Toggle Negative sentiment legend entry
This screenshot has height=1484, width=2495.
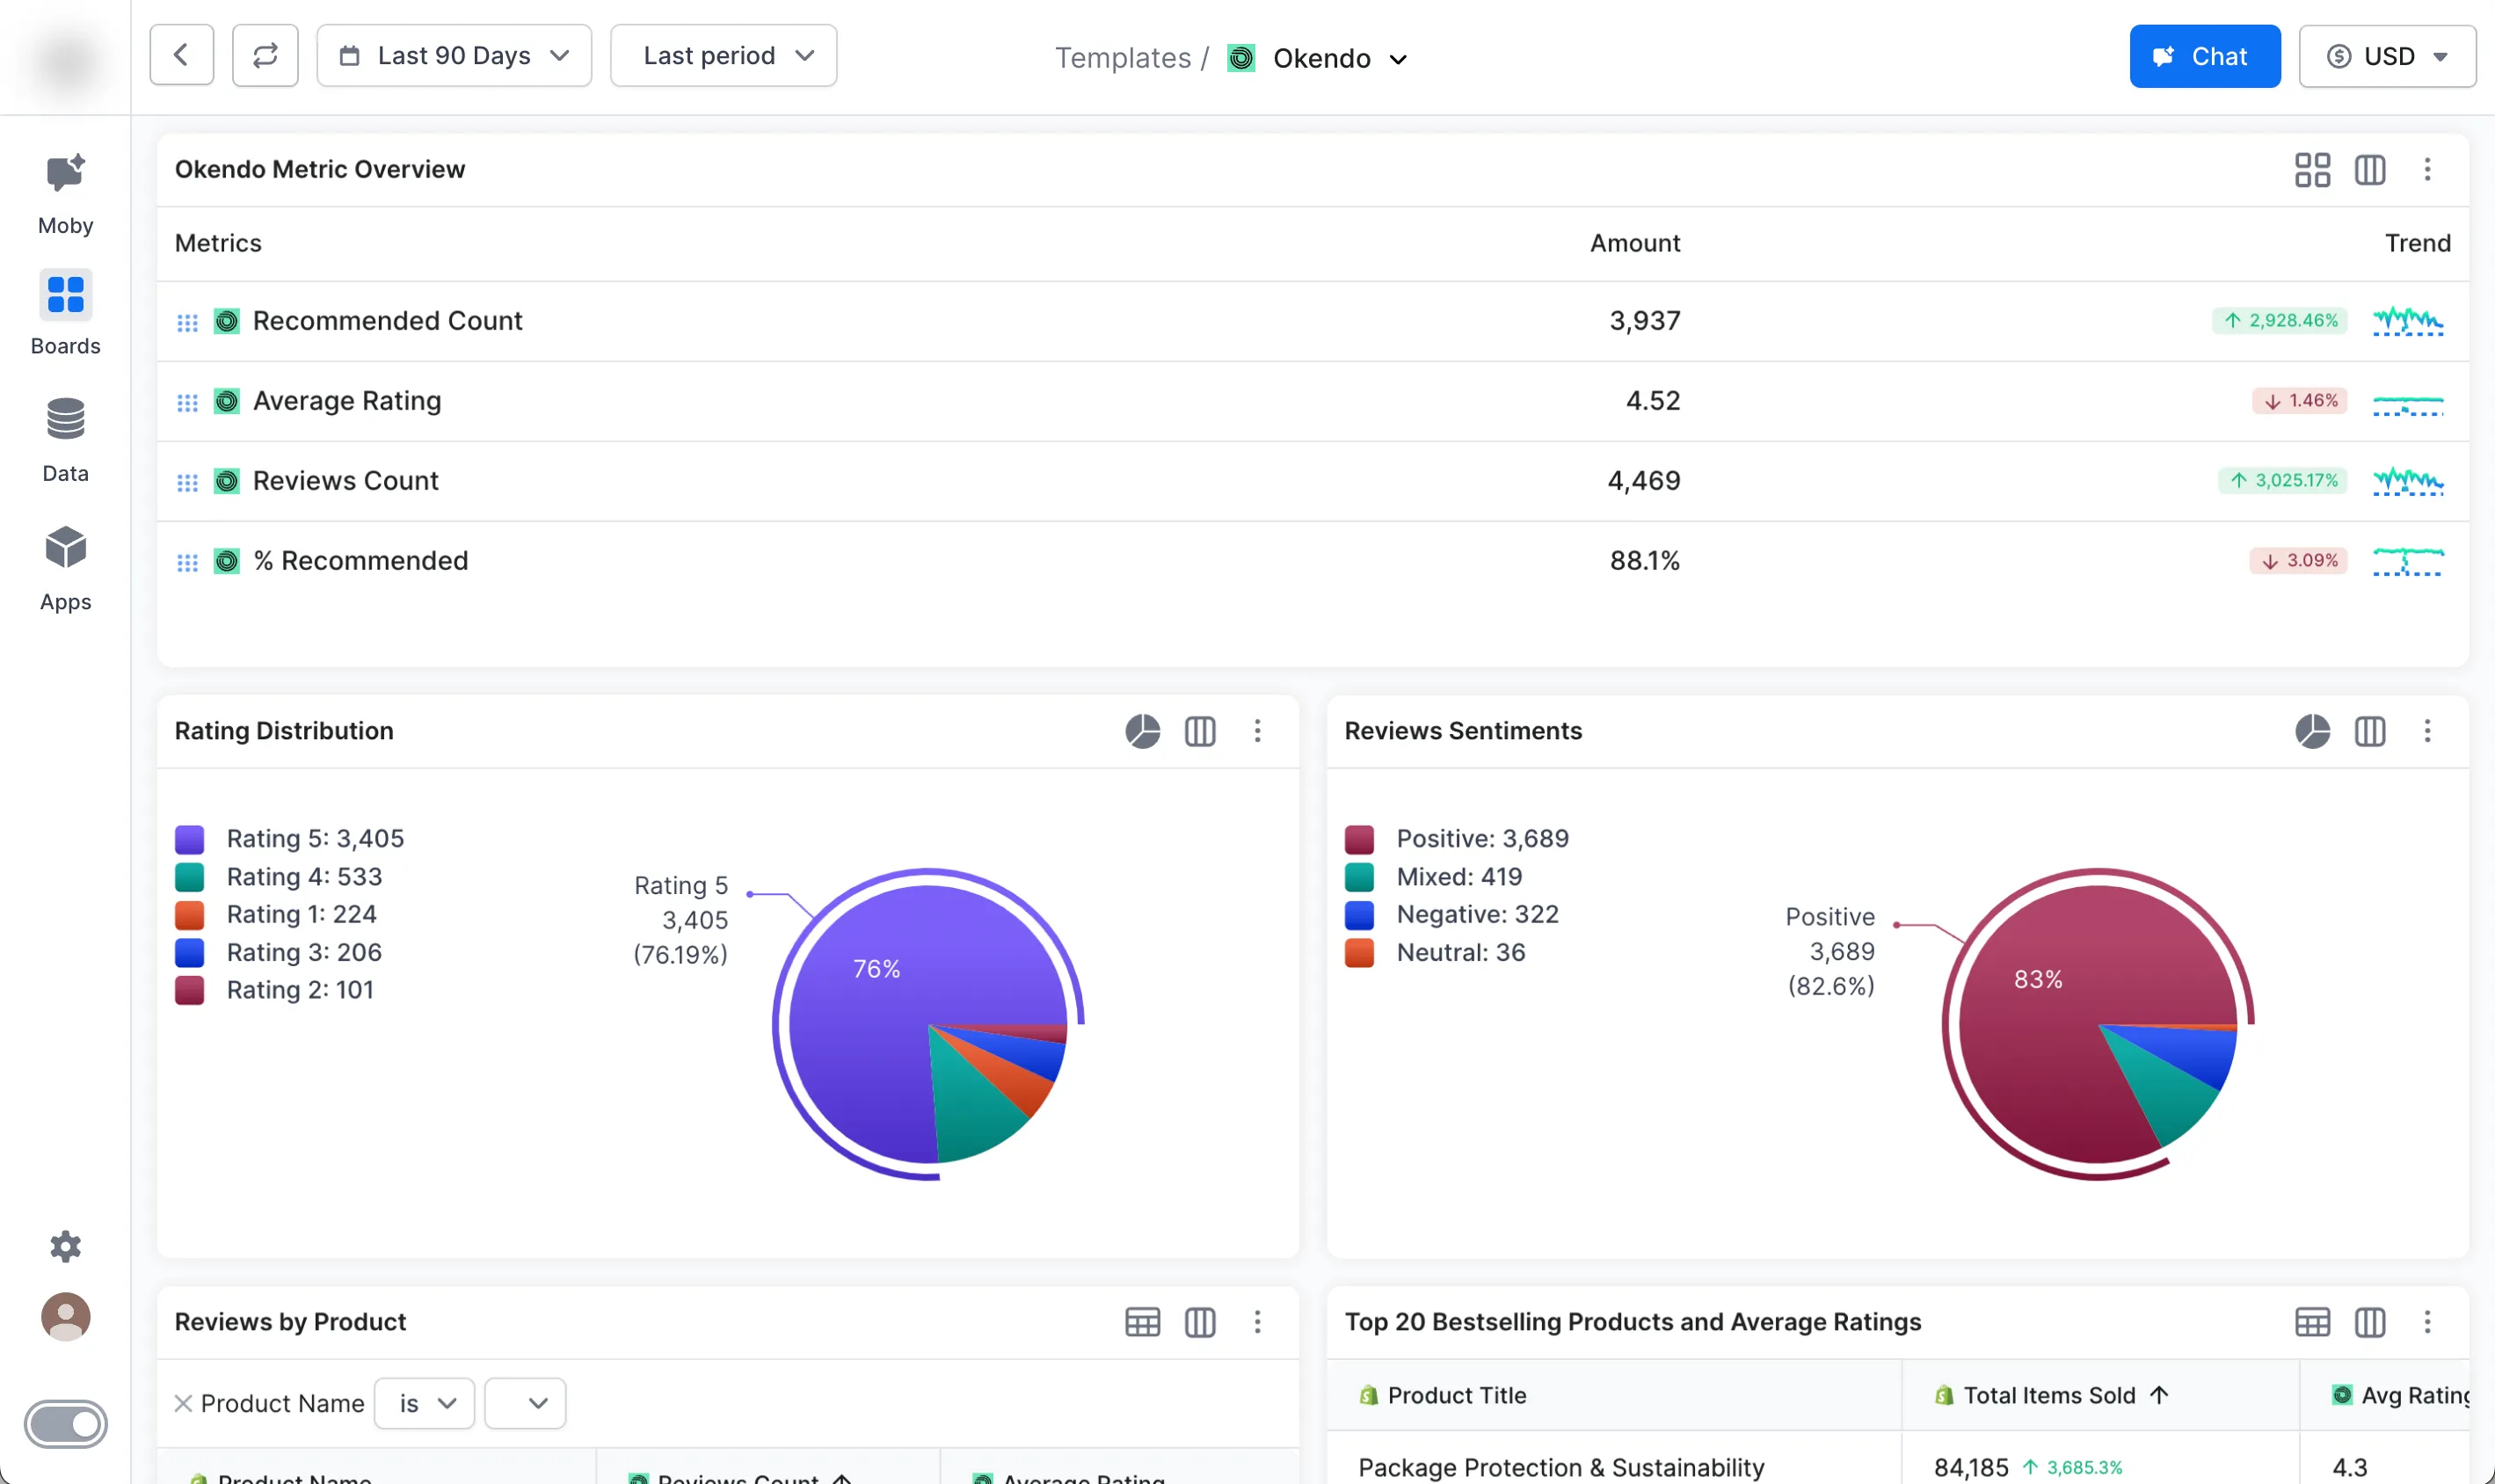tap(1476, 914)
